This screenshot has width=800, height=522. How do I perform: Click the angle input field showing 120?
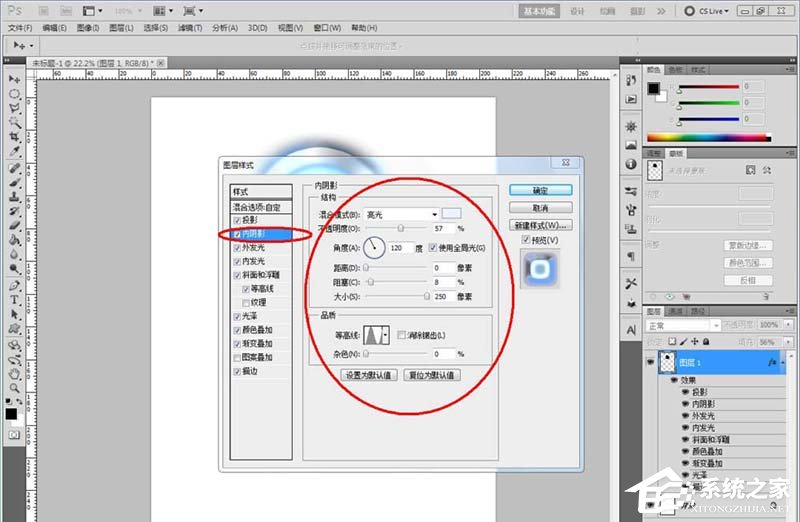(x=400, y=248)
